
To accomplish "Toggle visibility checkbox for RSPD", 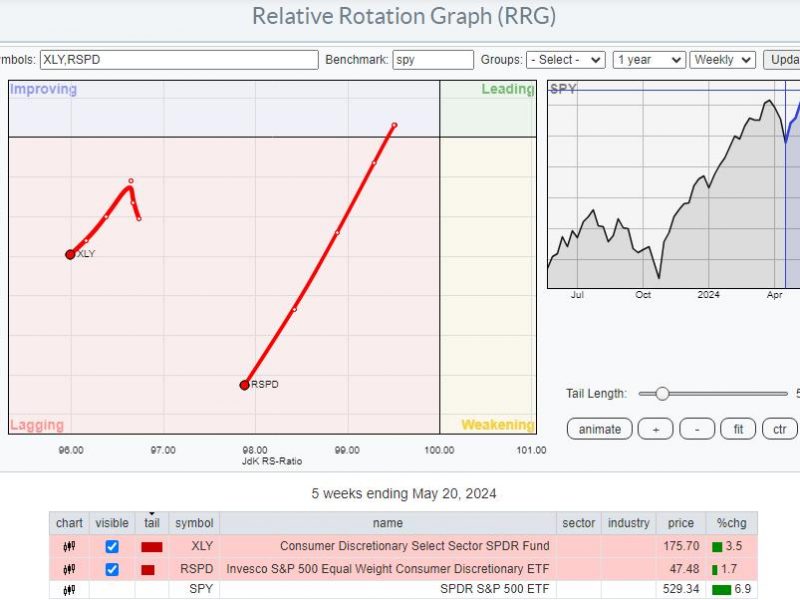I will coord(112,569).
